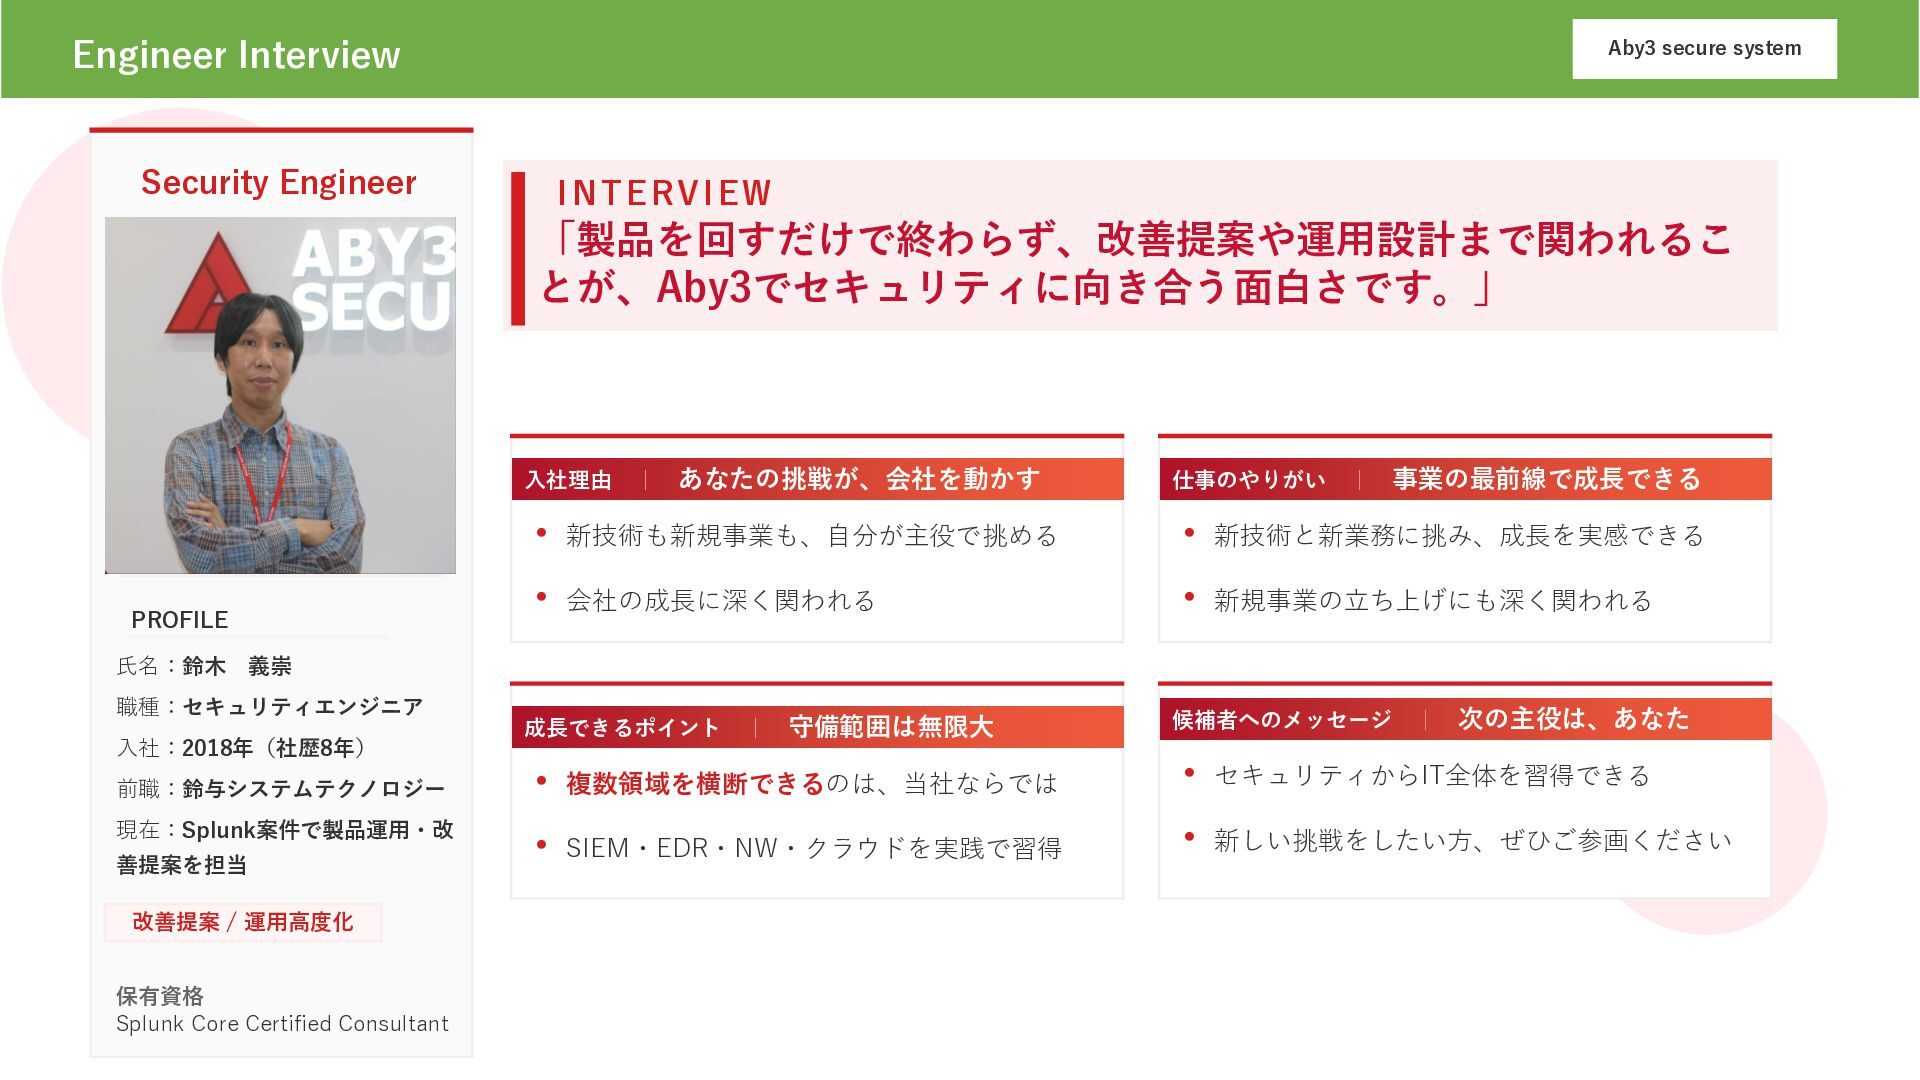The height and width of the screenshot is (1080, 1920).
Task: Select the "Aby3 secure system" label box
Action: coord(1704,48)
